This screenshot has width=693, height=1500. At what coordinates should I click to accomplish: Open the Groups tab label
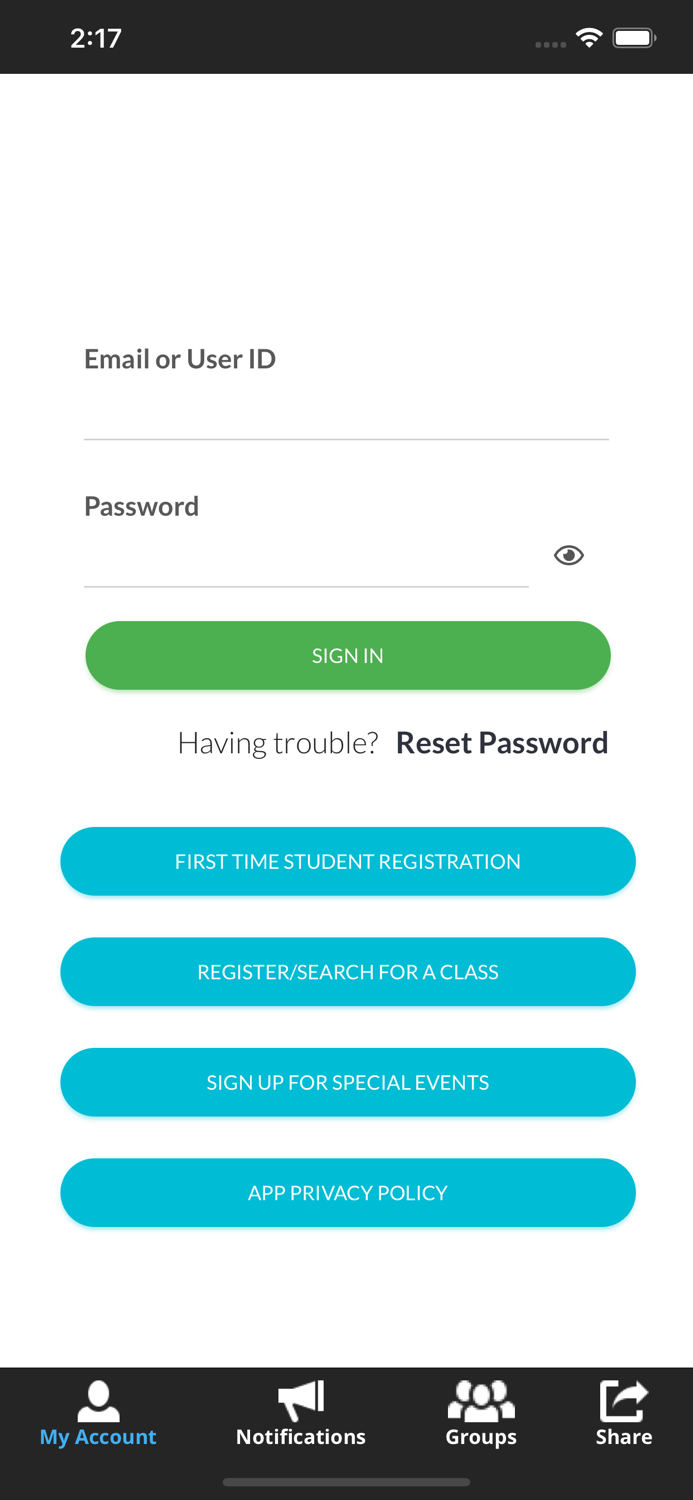click(481, 1437)
